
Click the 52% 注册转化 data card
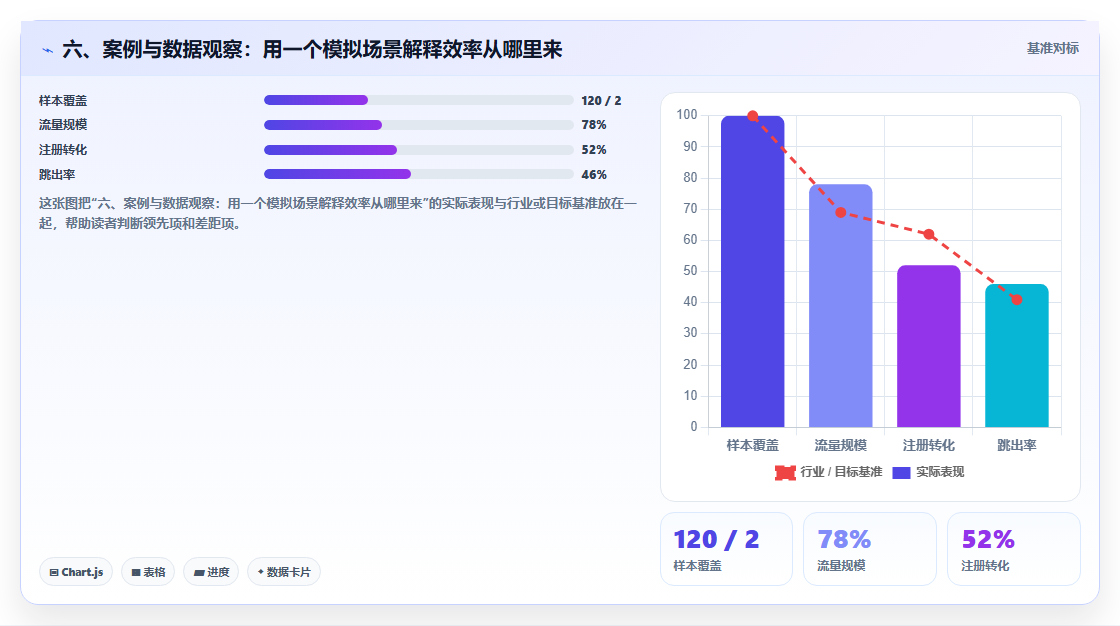pyautogui.click(x=1014, y=549)
